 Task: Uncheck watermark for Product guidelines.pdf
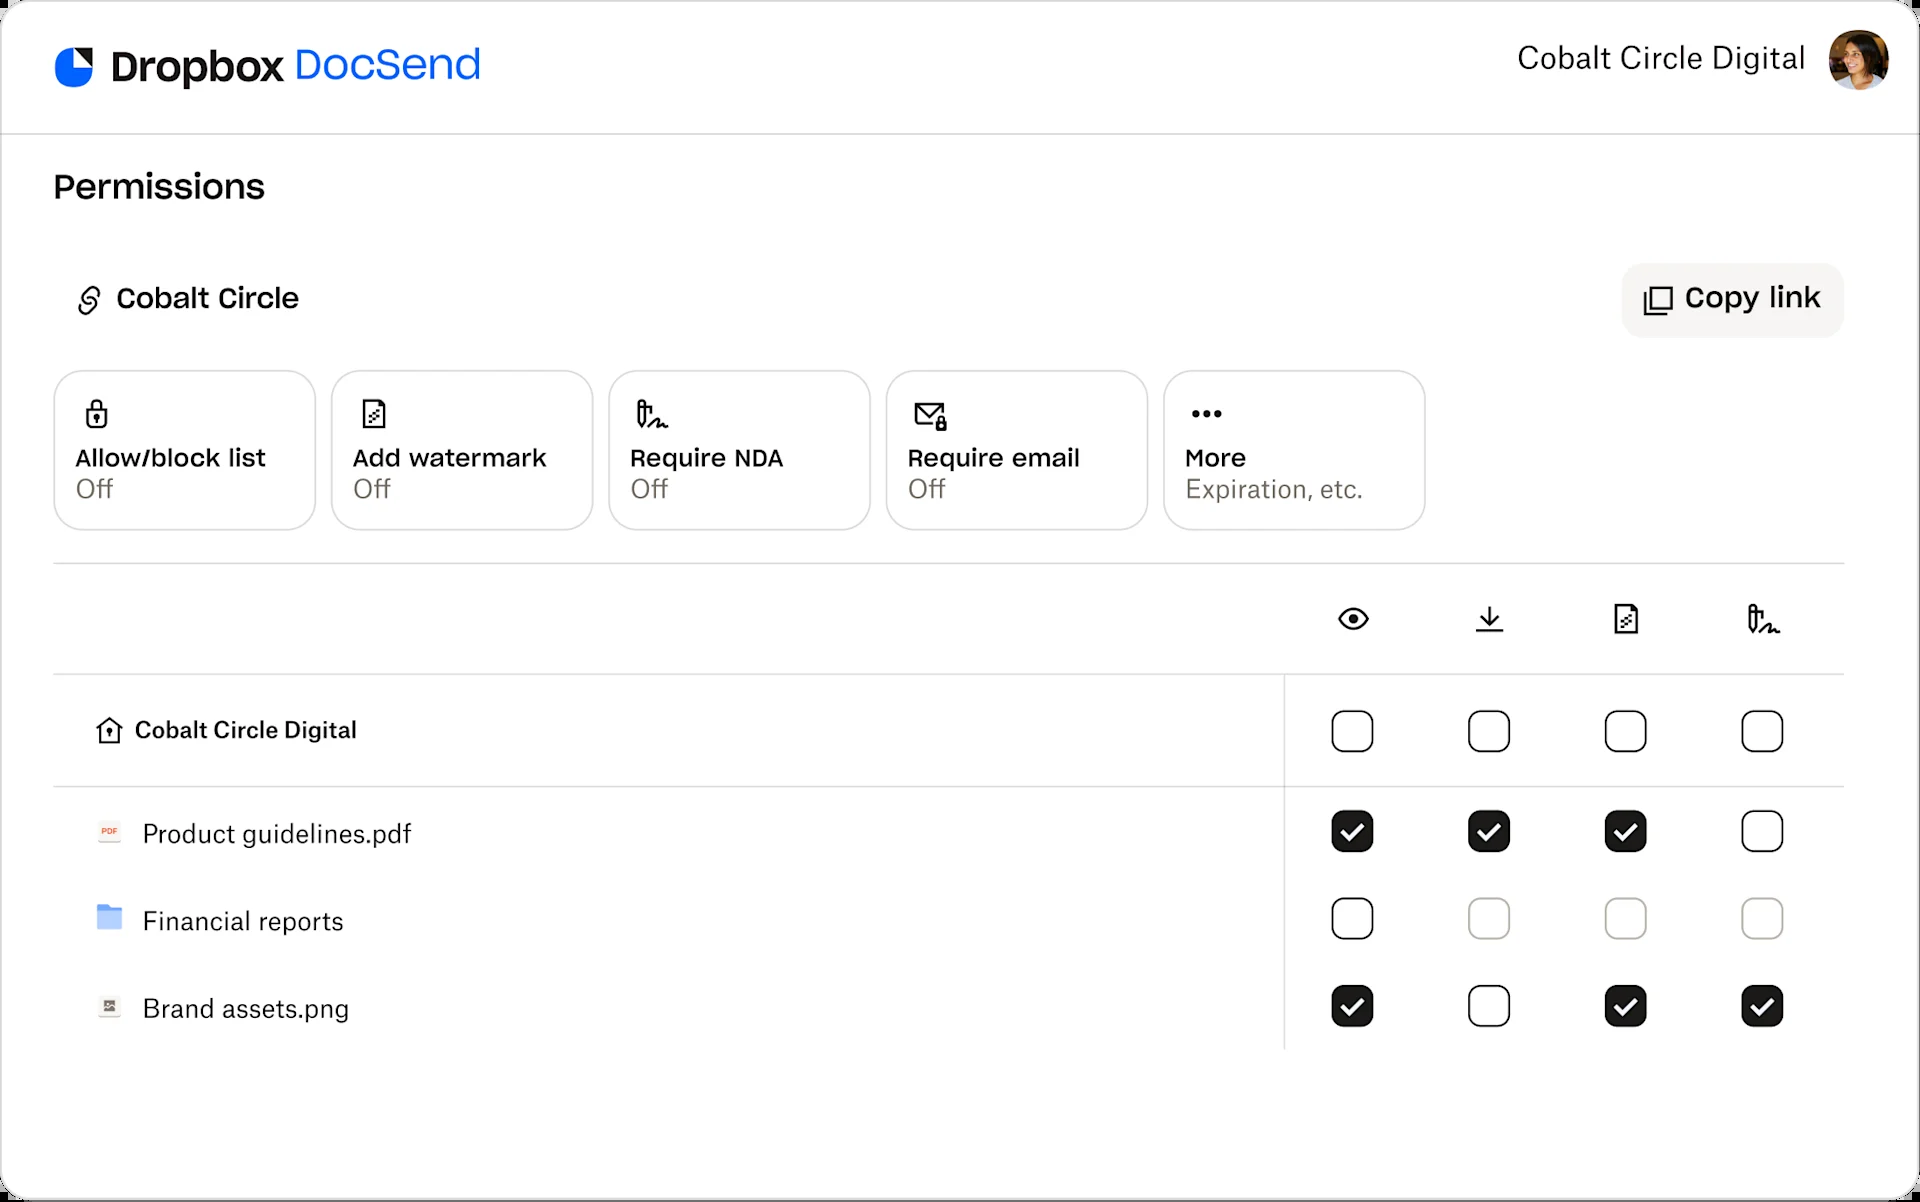point(1625,831)
